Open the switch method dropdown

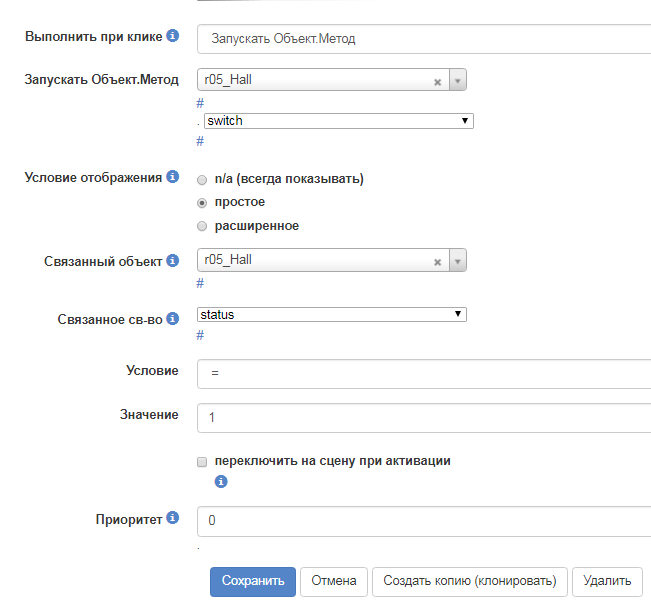(x=337, y=121)
